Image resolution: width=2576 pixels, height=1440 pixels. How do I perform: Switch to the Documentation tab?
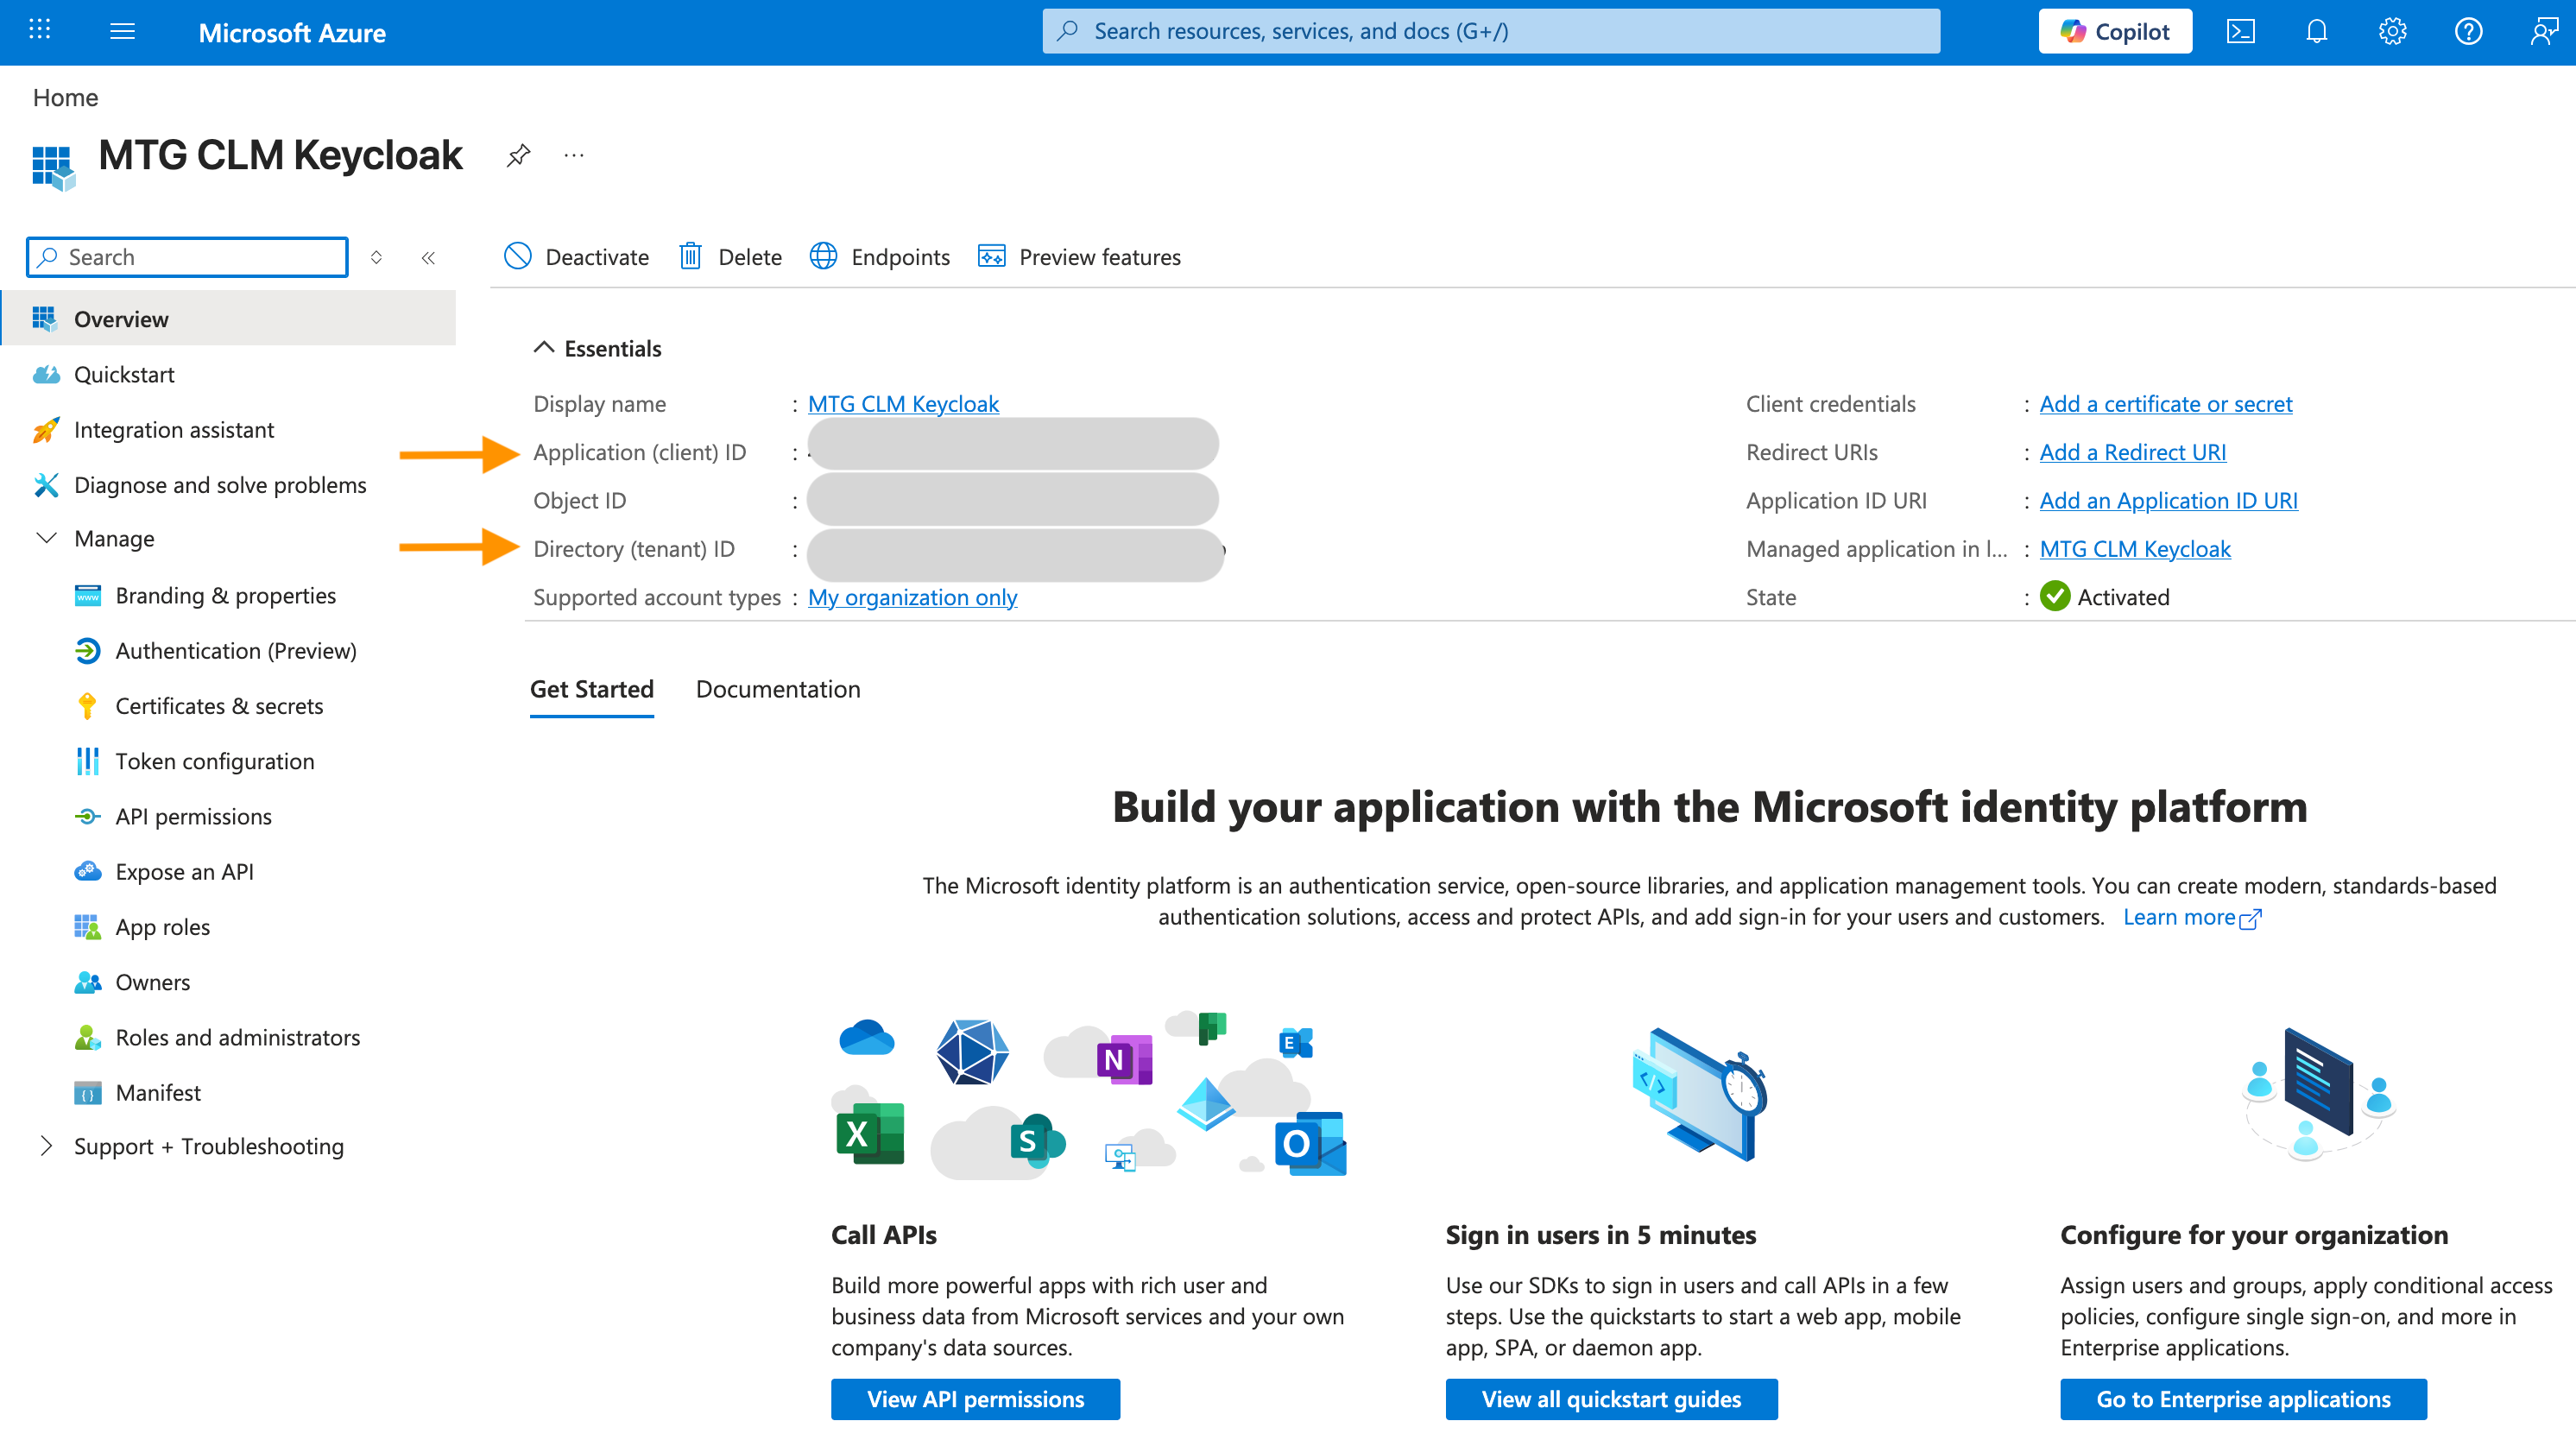coord(778,690)
